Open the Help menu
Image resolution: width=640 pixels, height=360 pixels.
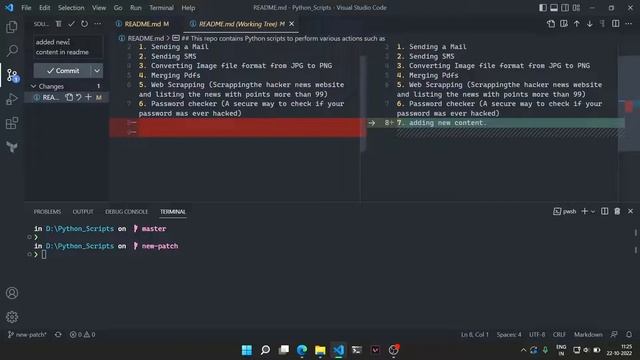tap(188, 8)
